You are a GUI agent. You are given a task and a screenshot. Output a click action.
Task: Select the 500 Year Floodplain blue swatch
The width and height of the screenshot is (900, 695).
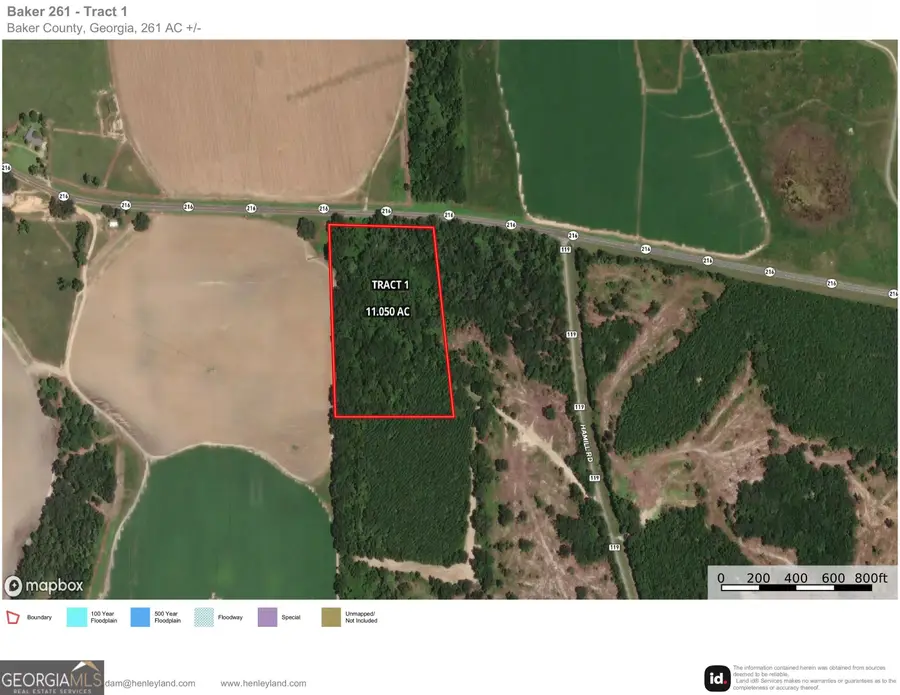point(140,618)
